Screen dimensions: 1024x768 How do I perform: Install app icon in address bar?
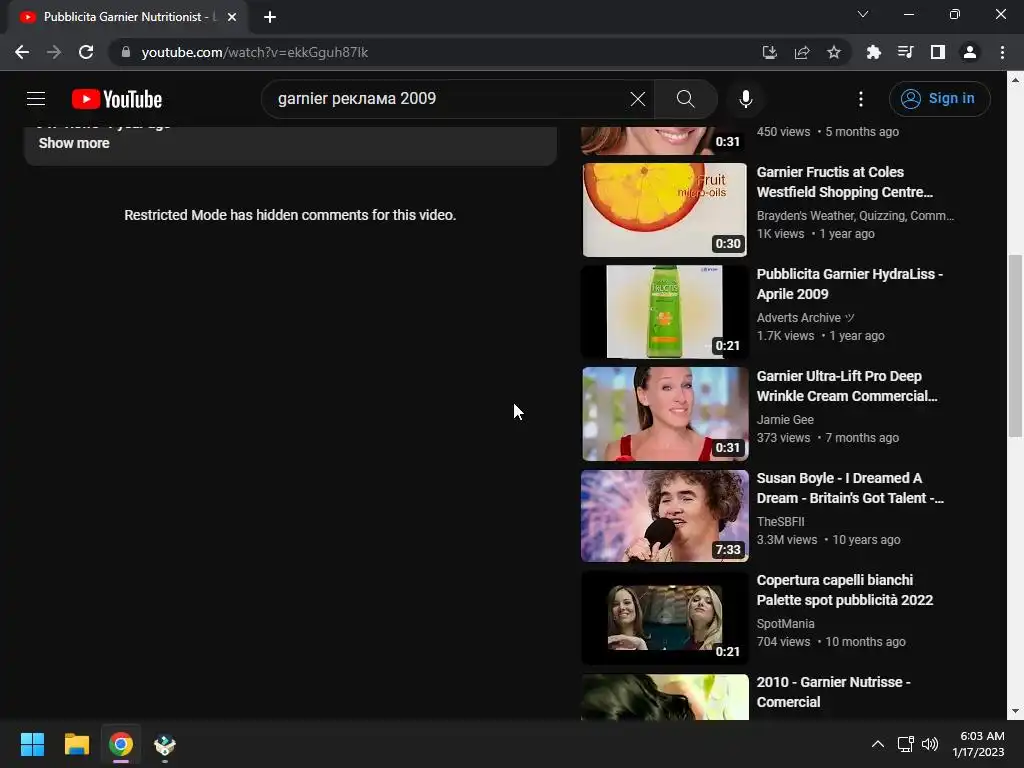click(x=769, y=52)
